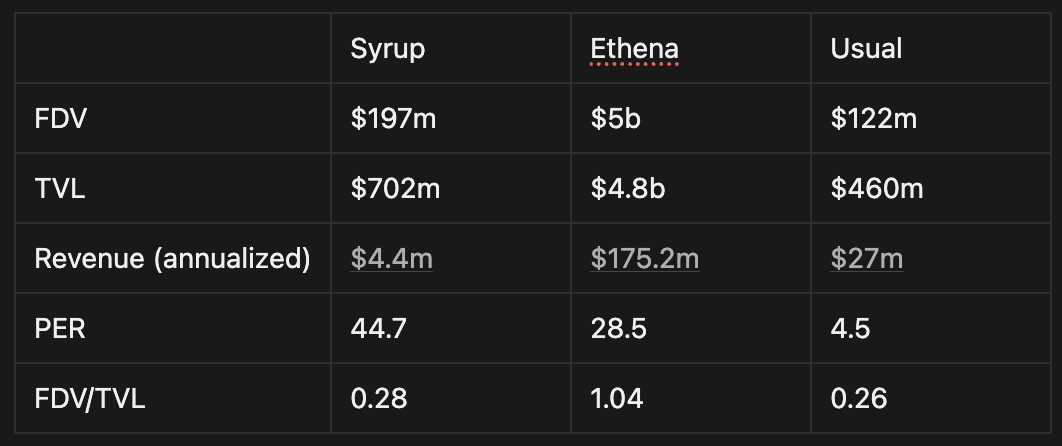1062x446 pixels.
Task: Click the FDV/TVL row label
Action: 89,399
